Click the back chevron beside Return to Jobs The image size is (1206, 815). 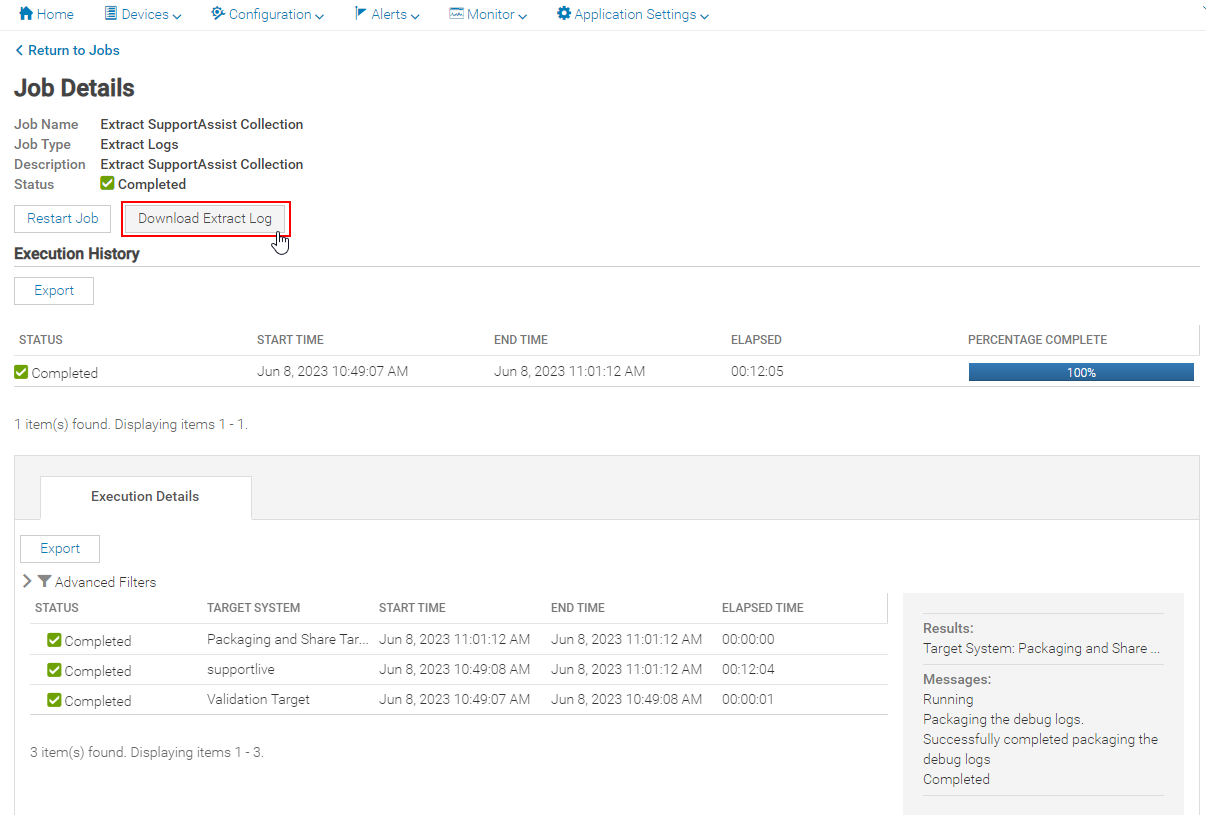coord(17,49)
